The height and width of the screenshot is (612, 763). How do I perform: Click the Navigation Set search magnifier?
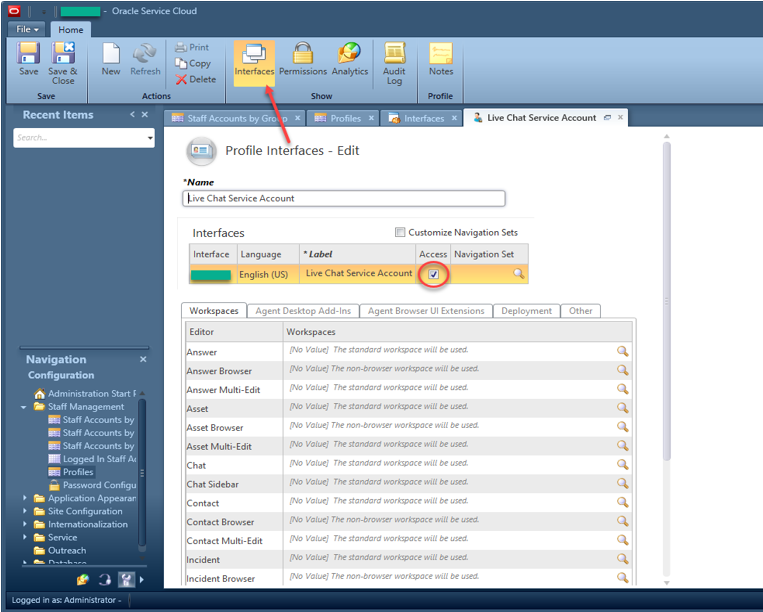coord(518,274)
